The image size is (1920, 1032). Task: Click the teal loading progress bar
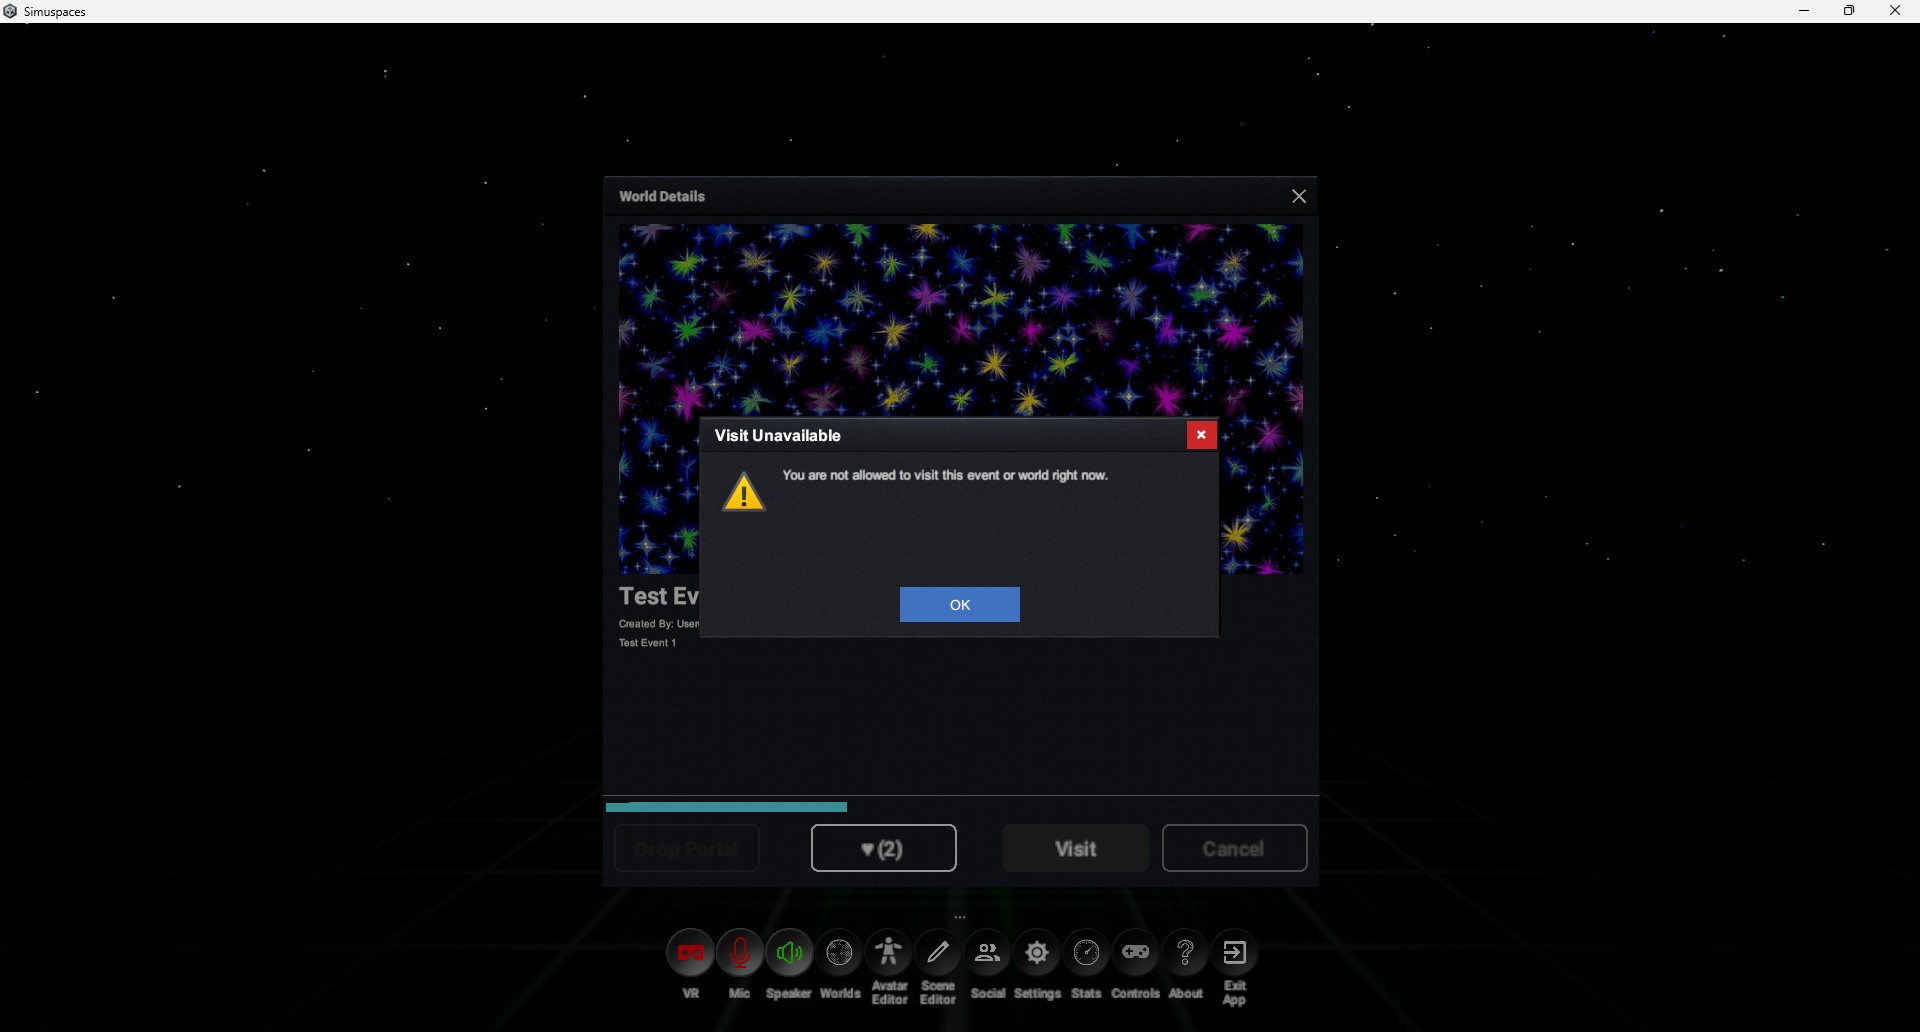[x=726, y=807]
